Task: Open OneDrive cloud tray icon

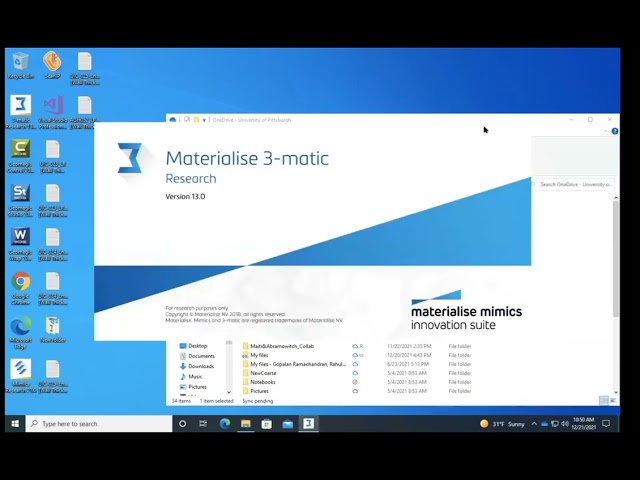Action: (x=544, y=424)
